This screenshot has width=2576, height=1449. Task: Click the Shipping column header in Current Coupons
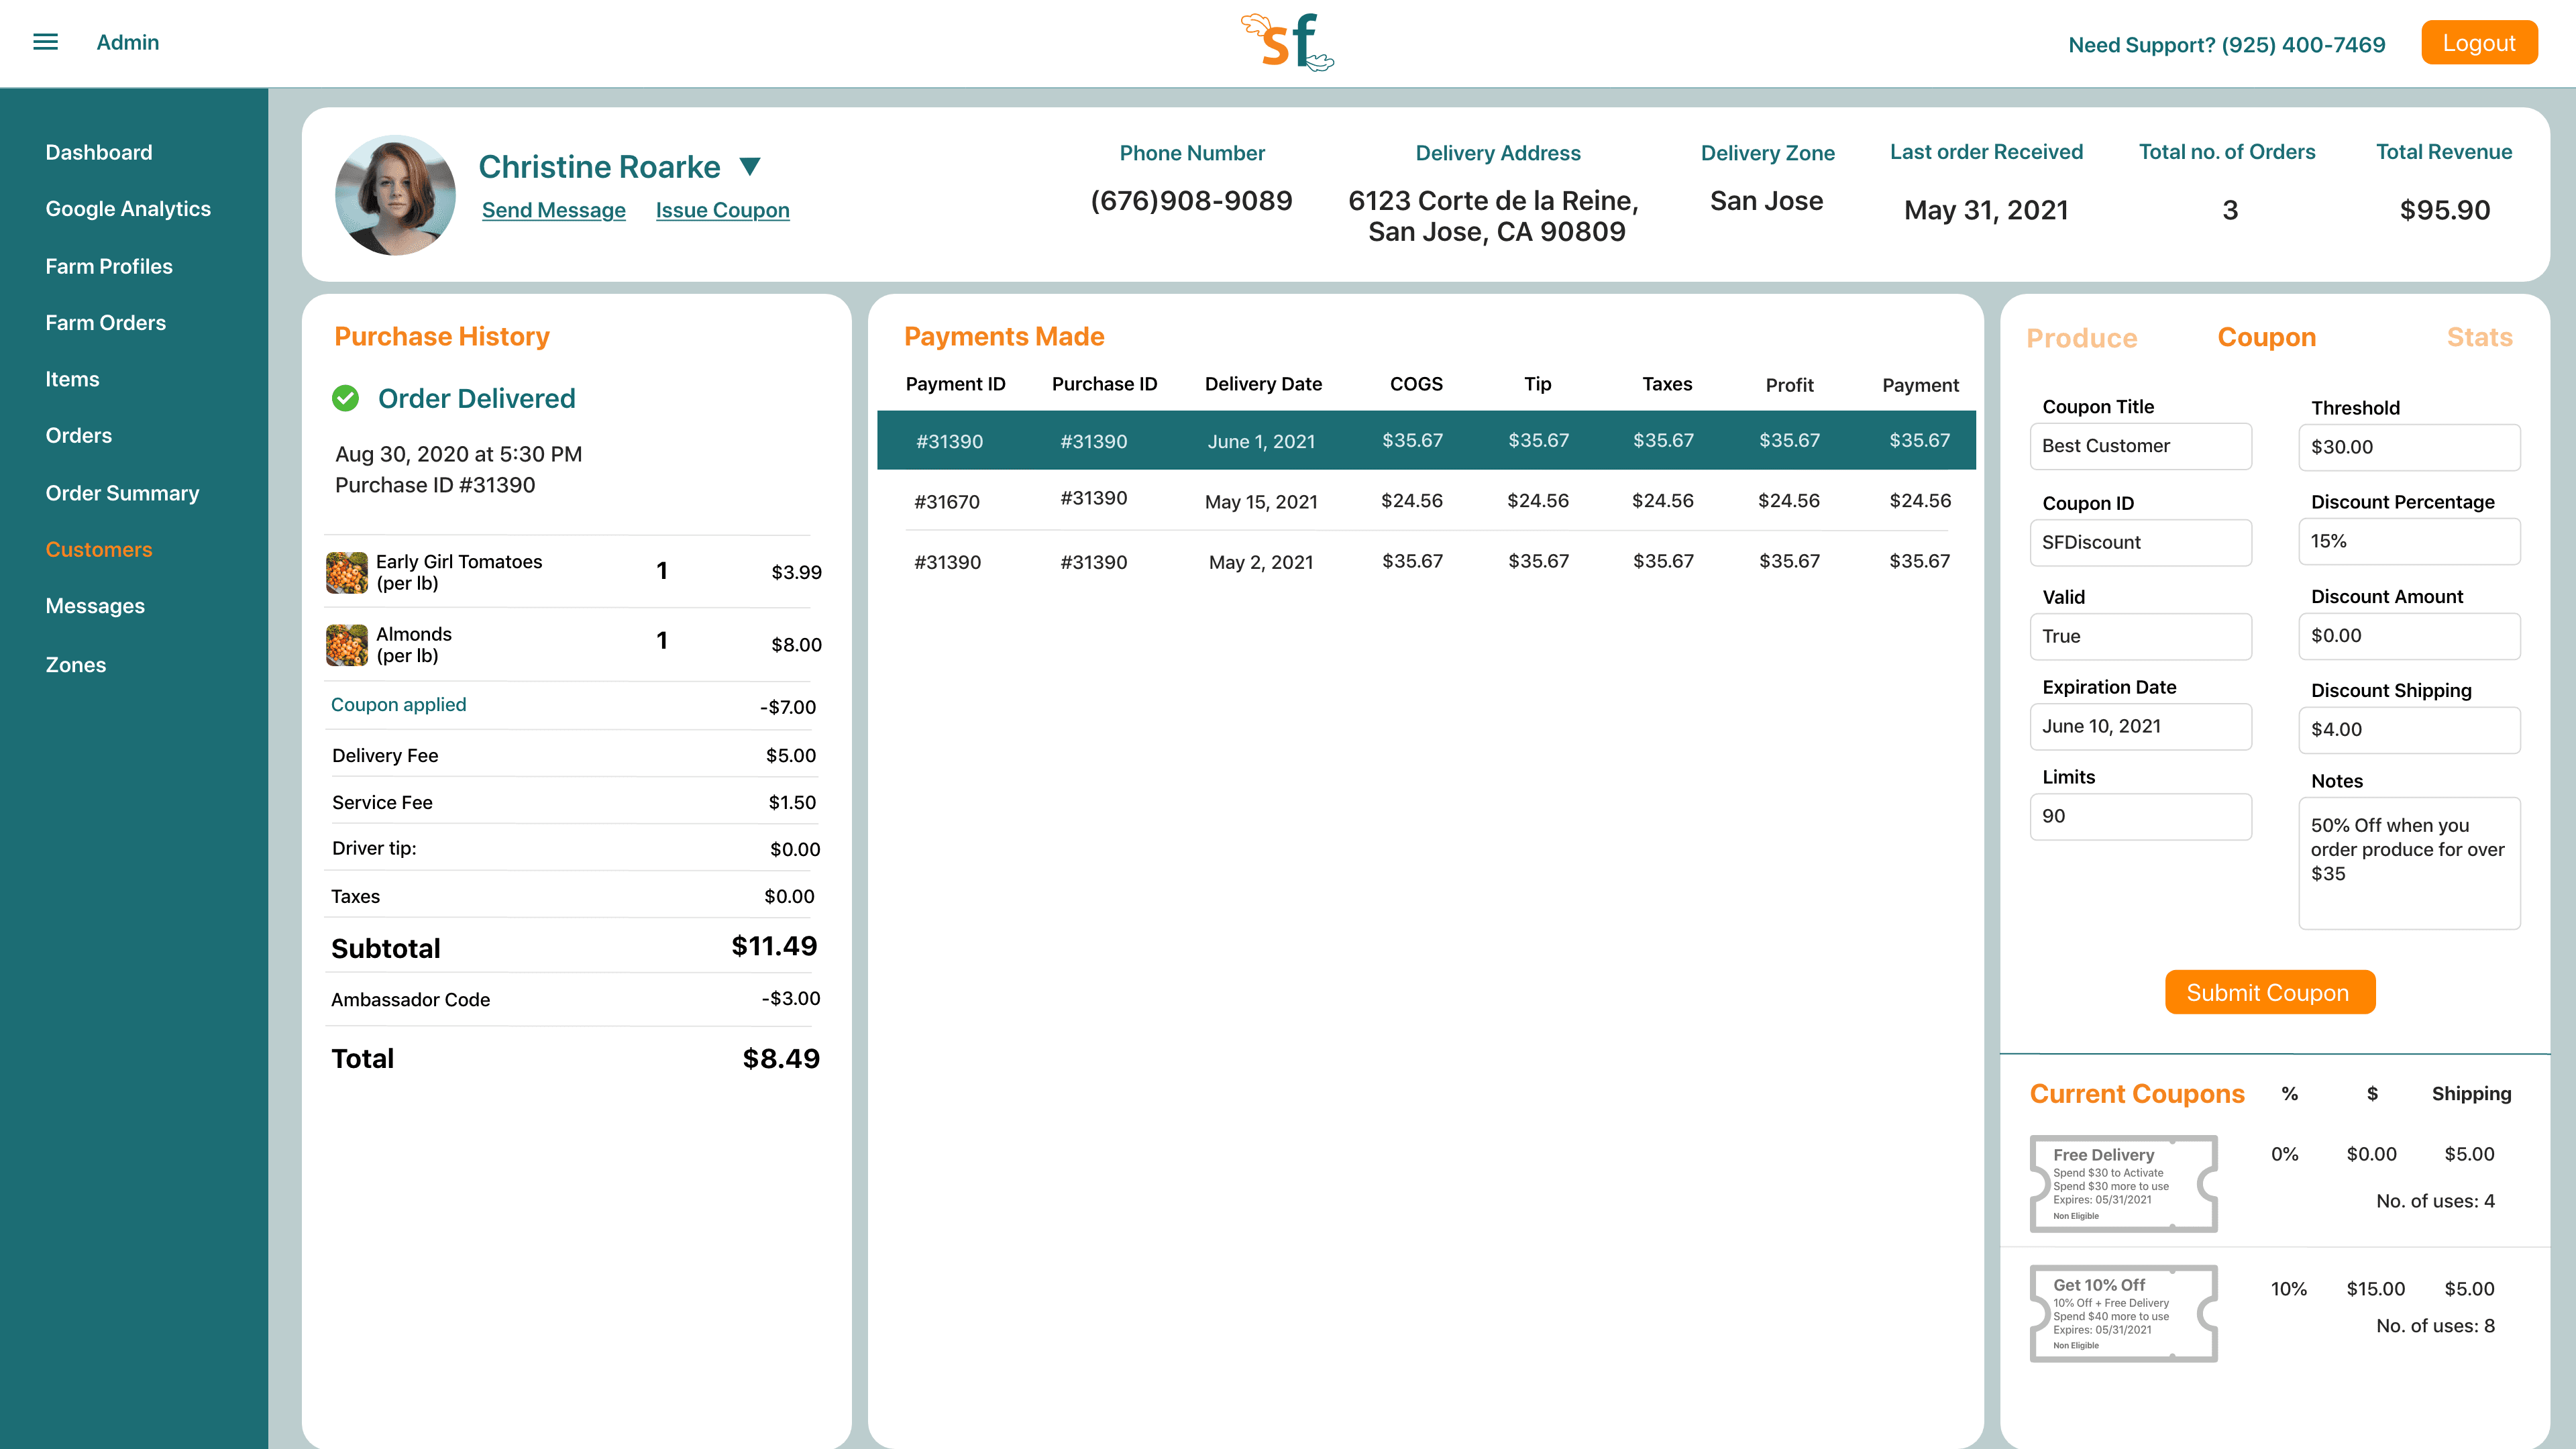point(2471,1094)
